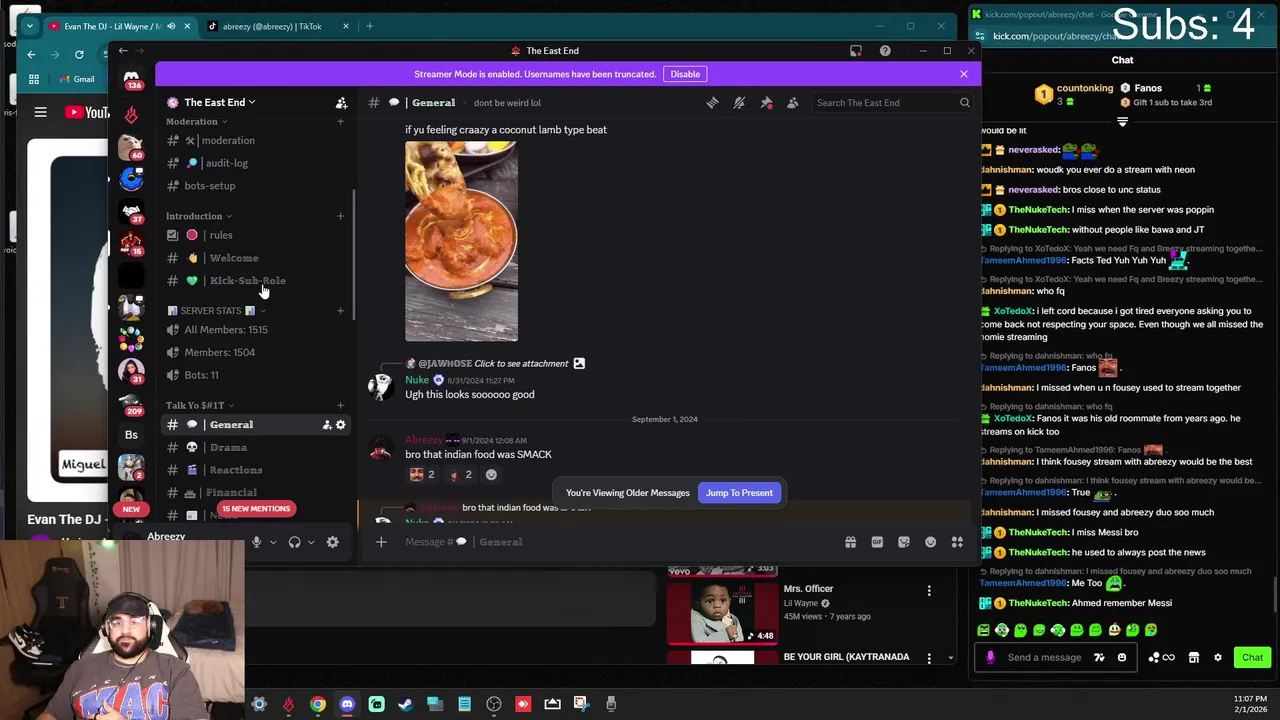1280x720 pixels.
Task: Toggle microphone mute in Discord user panel
Action: tap(256, 542)
